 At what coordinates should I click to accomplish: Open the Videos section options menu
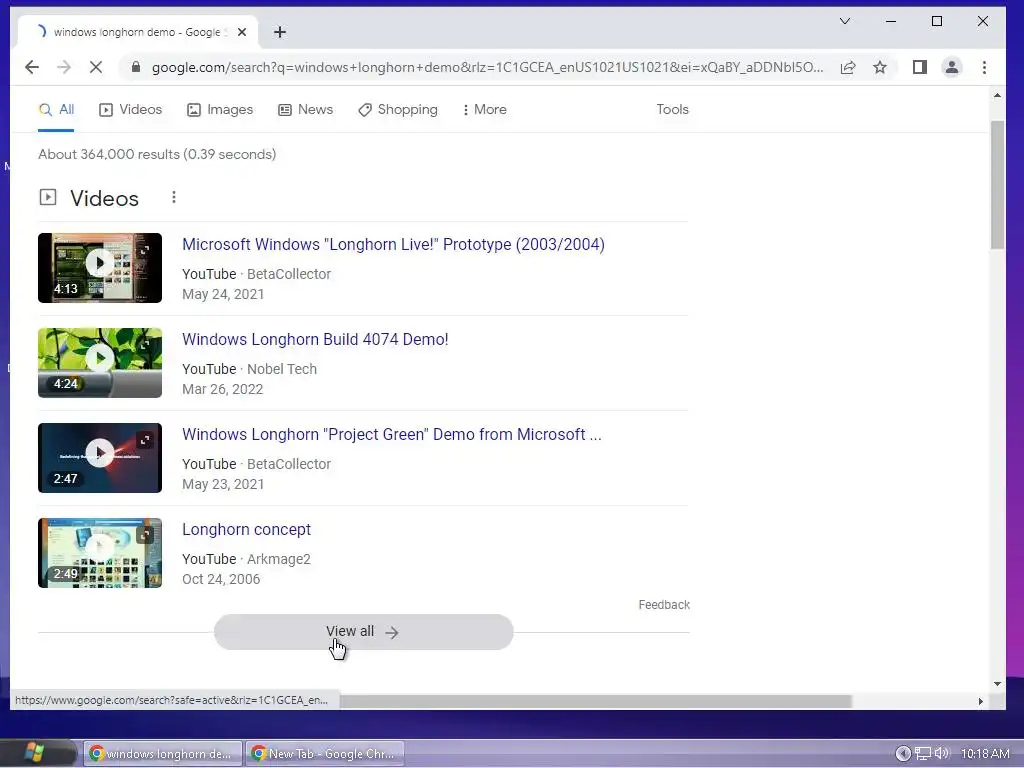[174, 197]
